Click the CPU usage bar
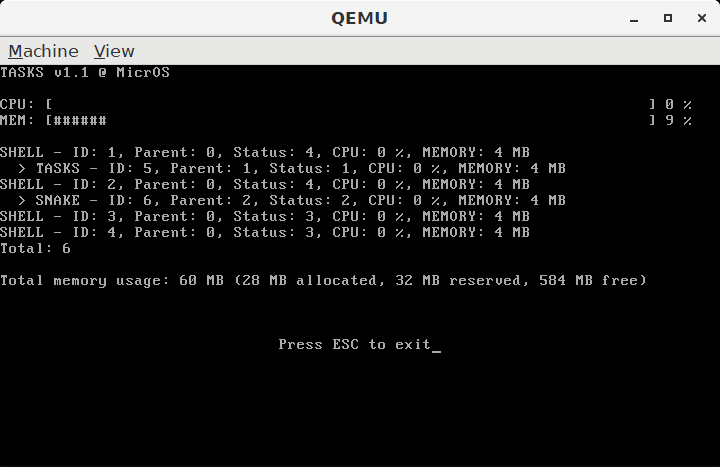 point(351,105)
